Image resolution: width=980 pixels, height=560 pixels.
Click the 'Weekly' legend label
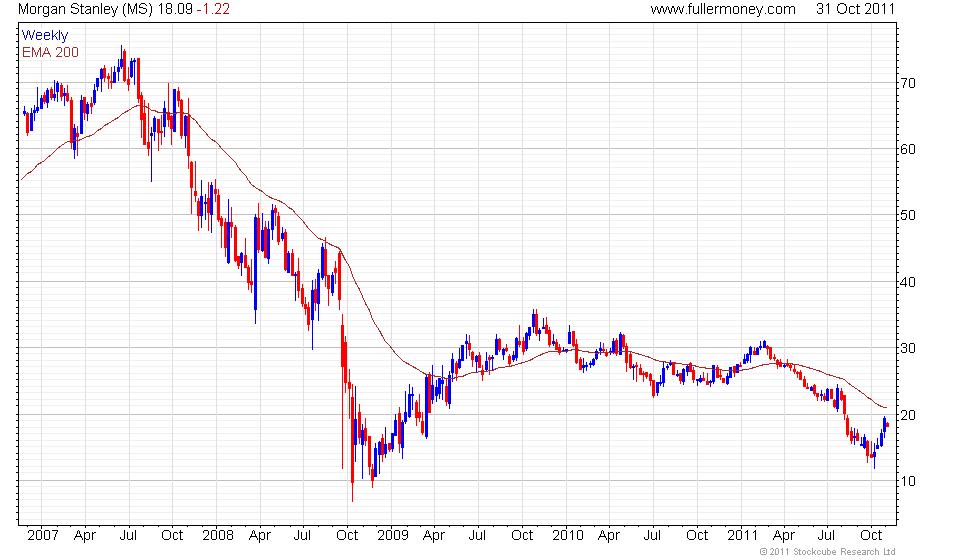coord(45,36)
